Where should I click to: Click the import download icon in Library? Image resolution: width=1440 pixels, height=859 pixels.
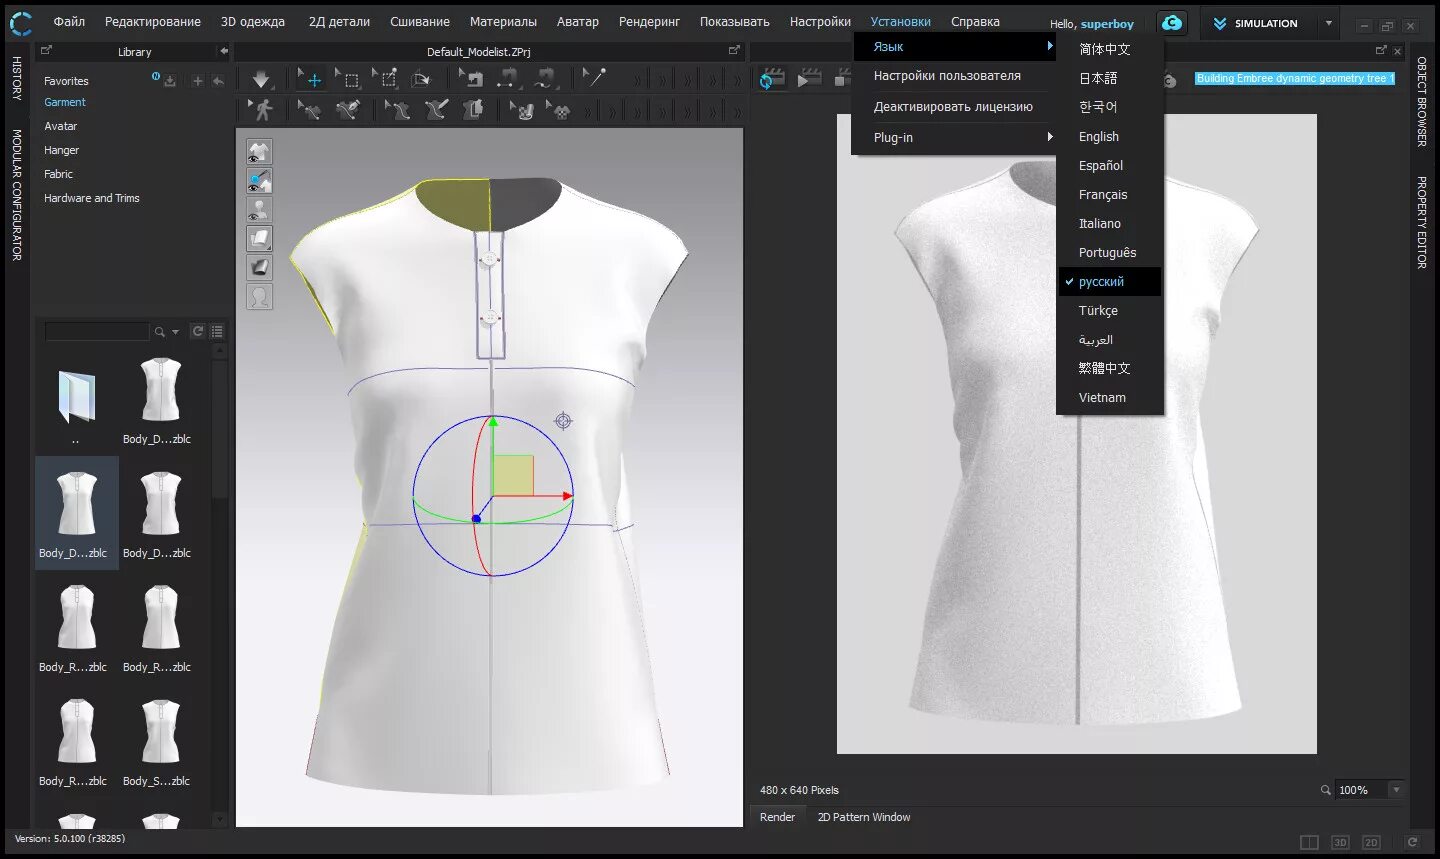point(170,81)
